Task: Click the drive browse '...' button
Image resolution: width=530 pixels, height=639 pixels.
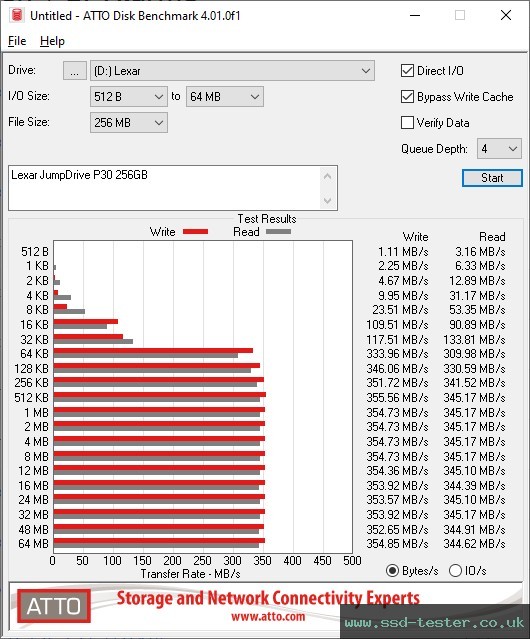Action: pos(75,71)
